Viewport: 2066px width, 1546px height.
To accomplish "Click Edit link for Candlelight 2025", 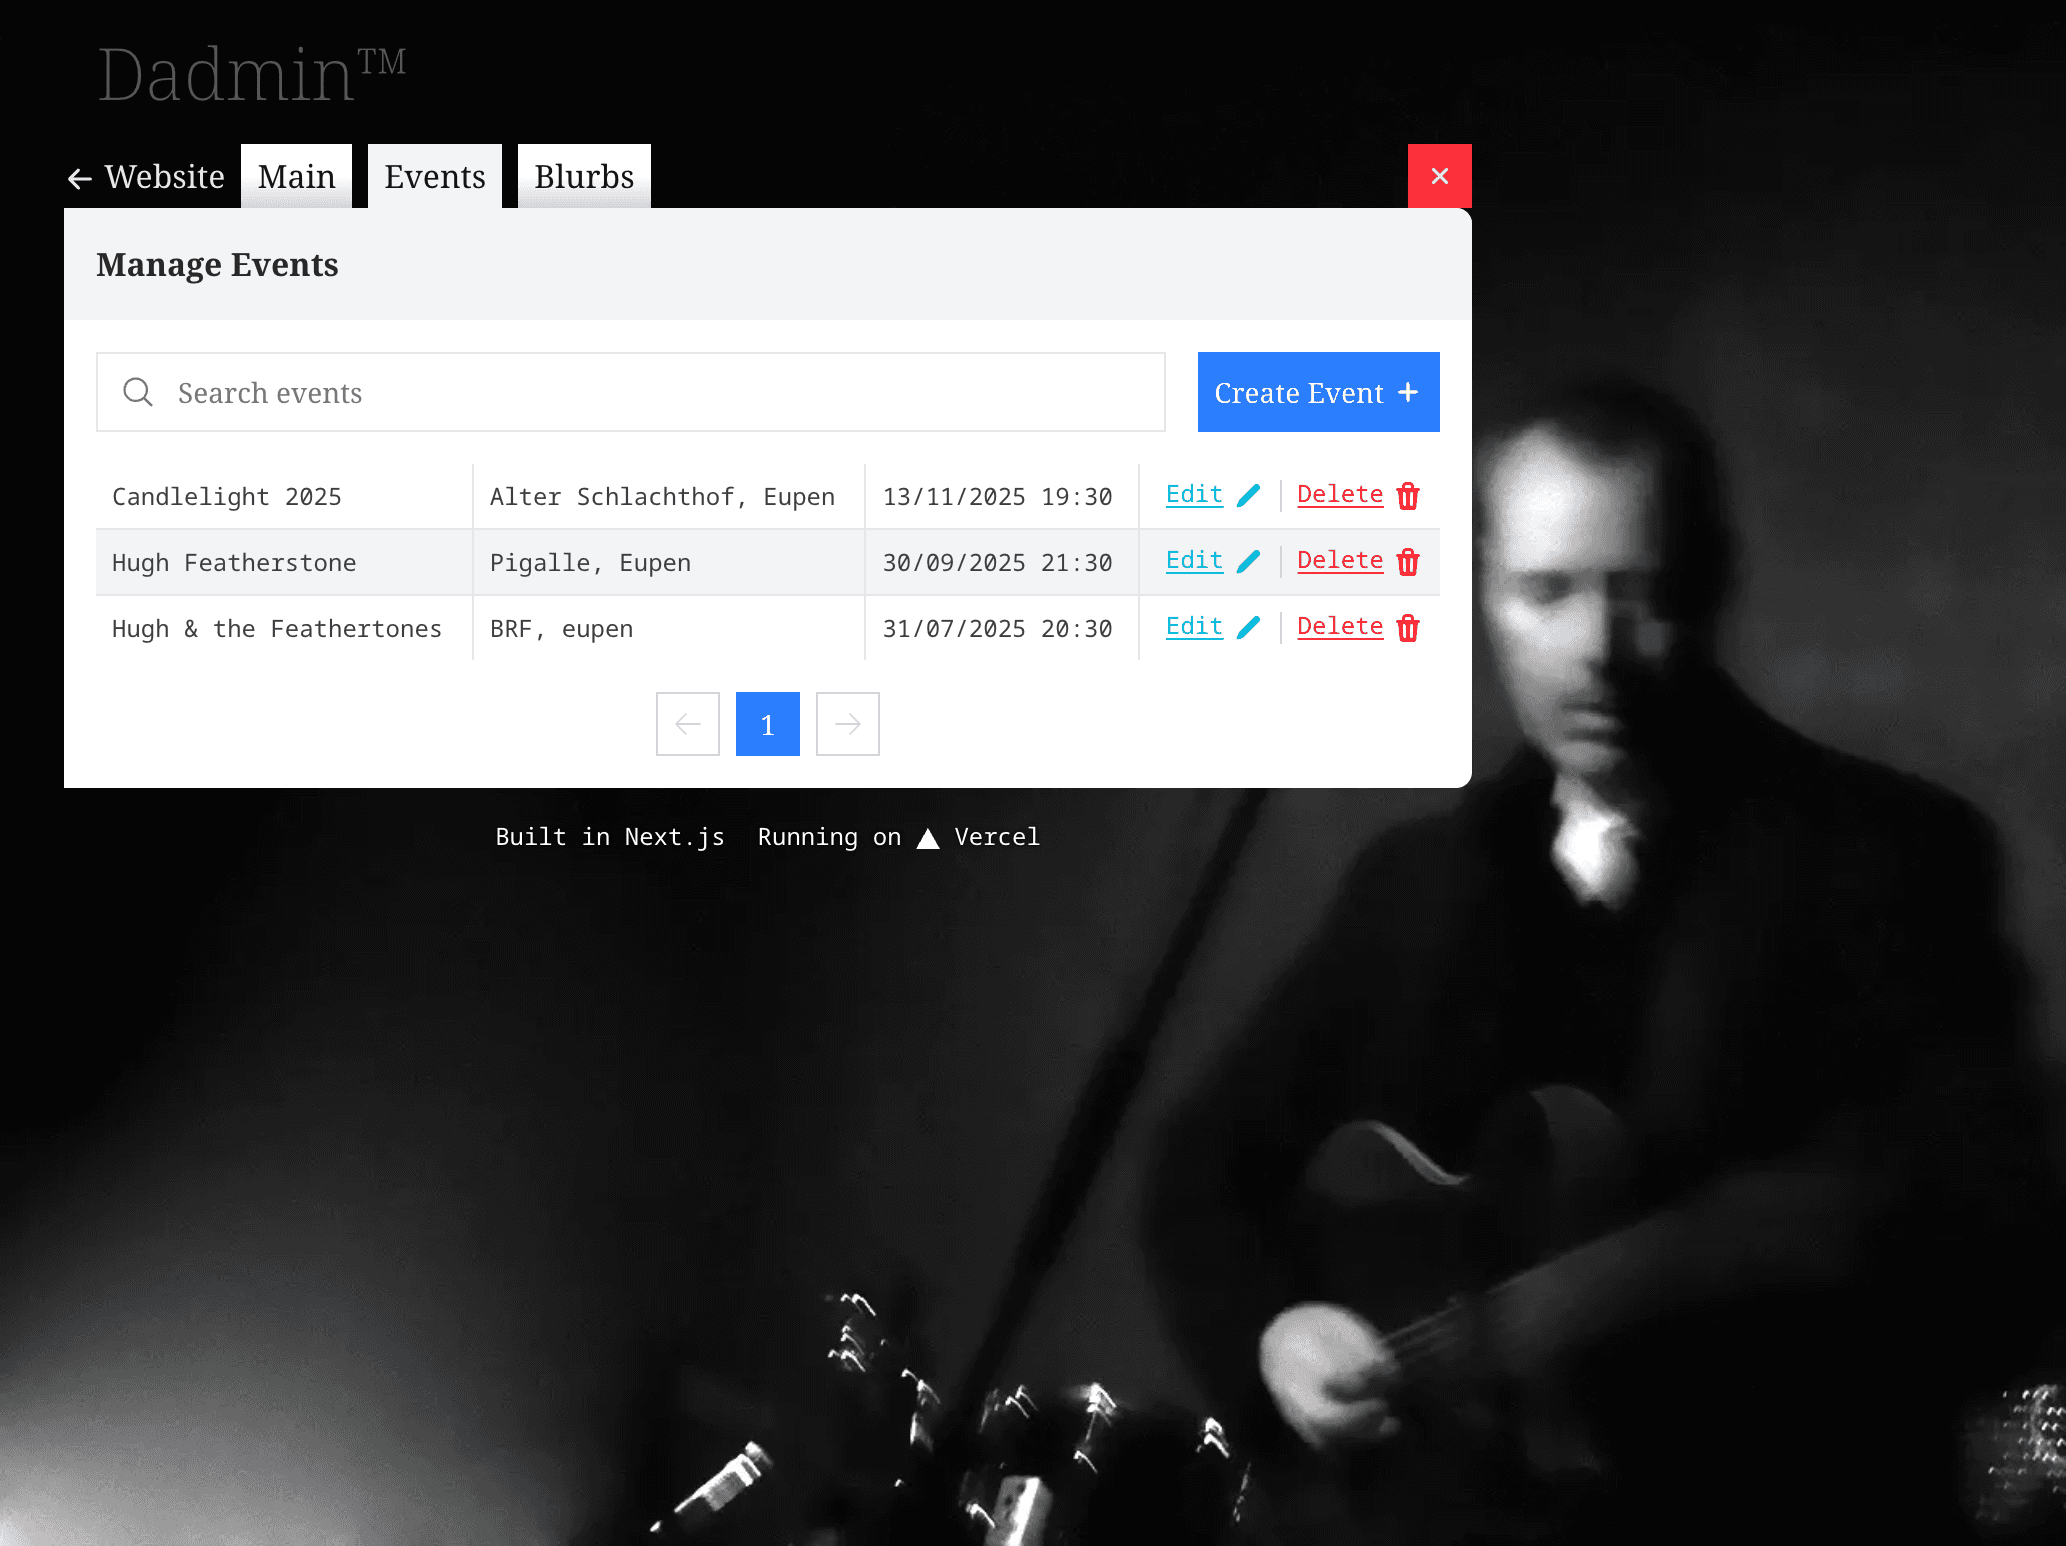I will point(1194,495).
